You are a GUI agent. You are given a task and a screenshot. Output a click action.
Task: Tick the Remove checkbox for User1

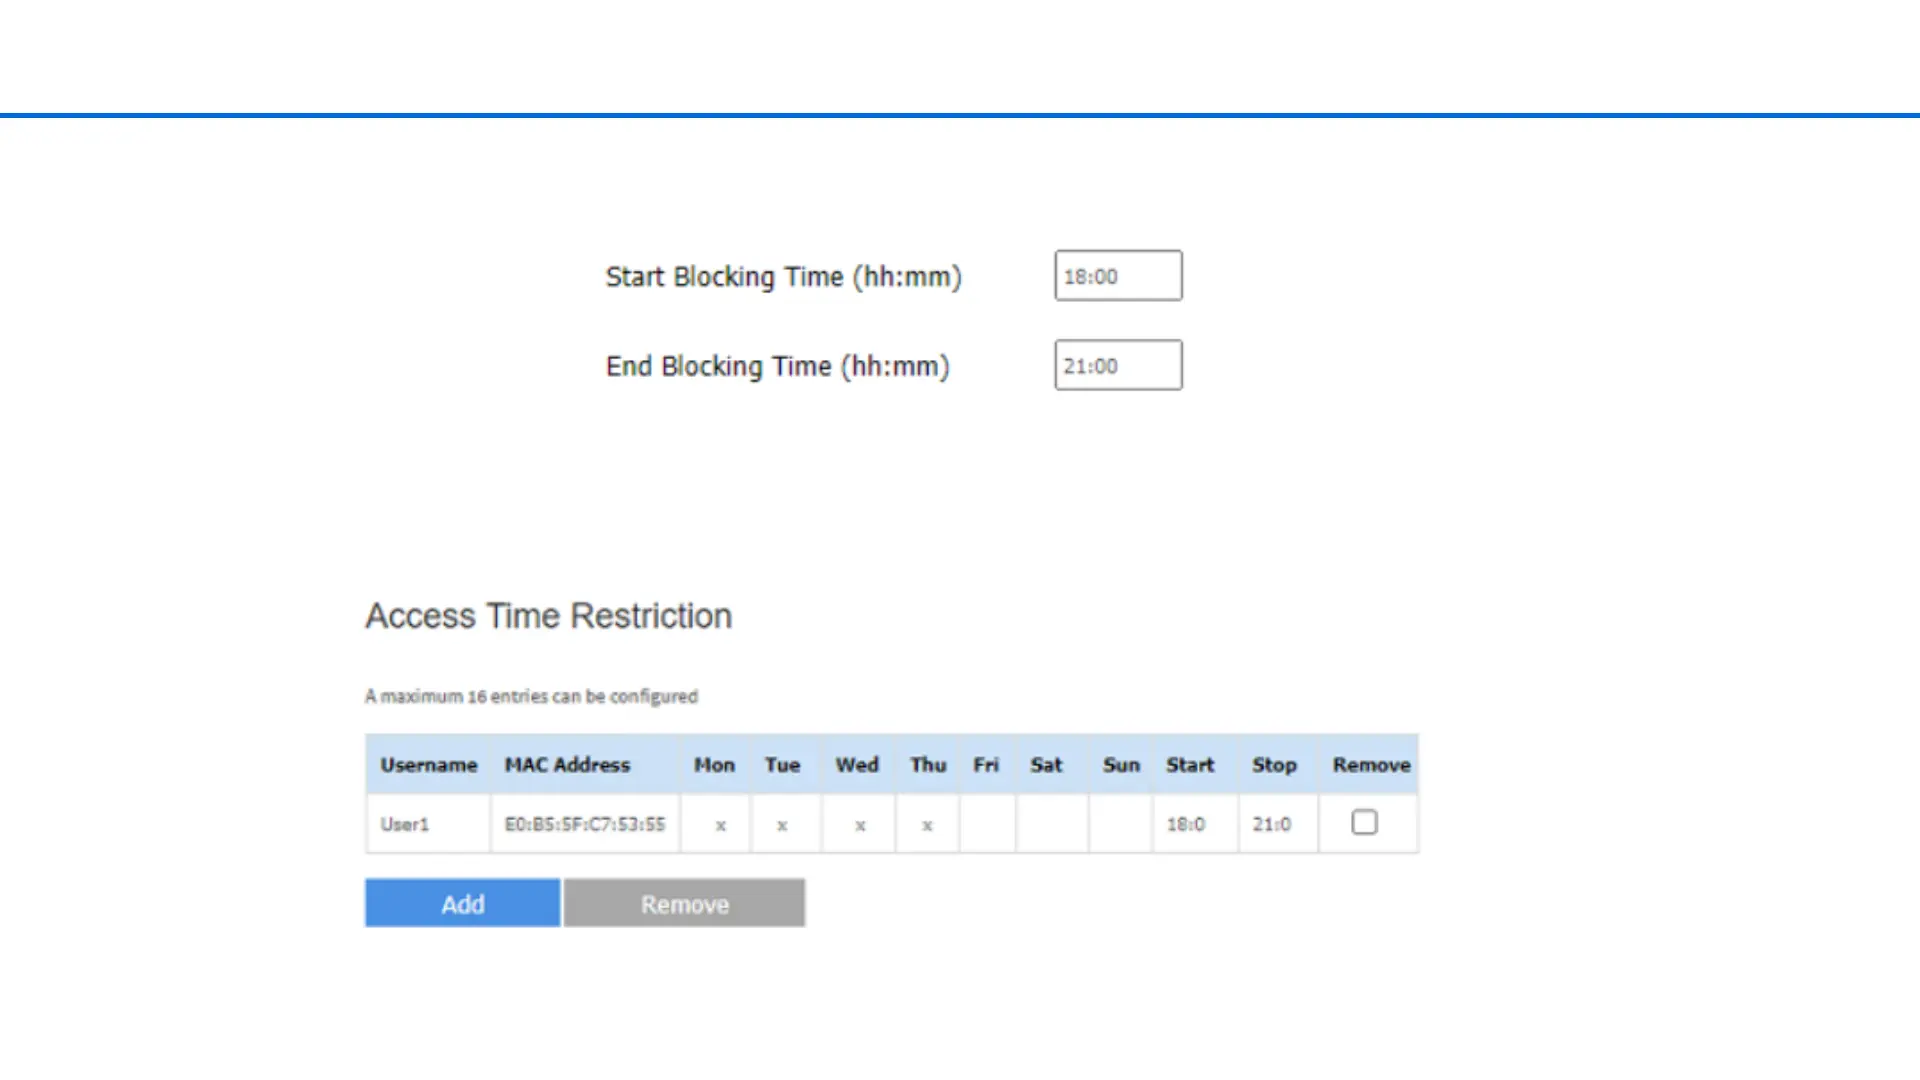pyautogui.click(x=1364, y=822)
